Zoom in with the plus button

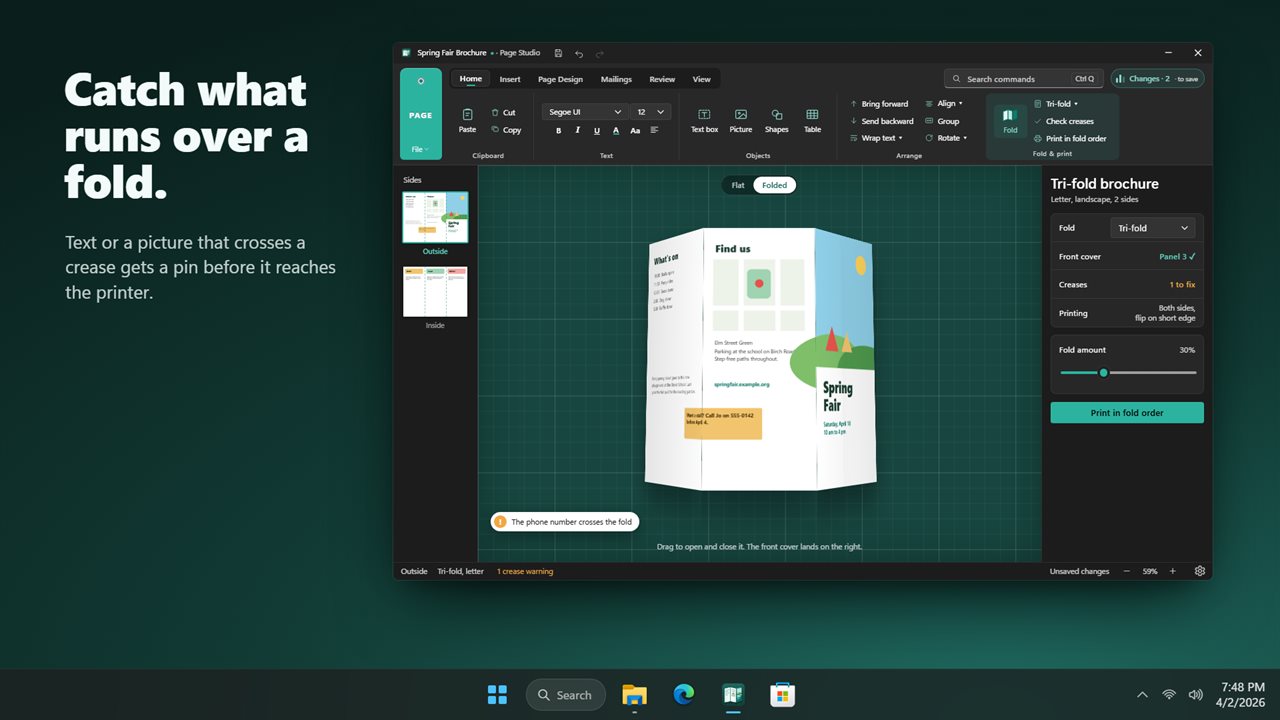[x=1173, y=571]
